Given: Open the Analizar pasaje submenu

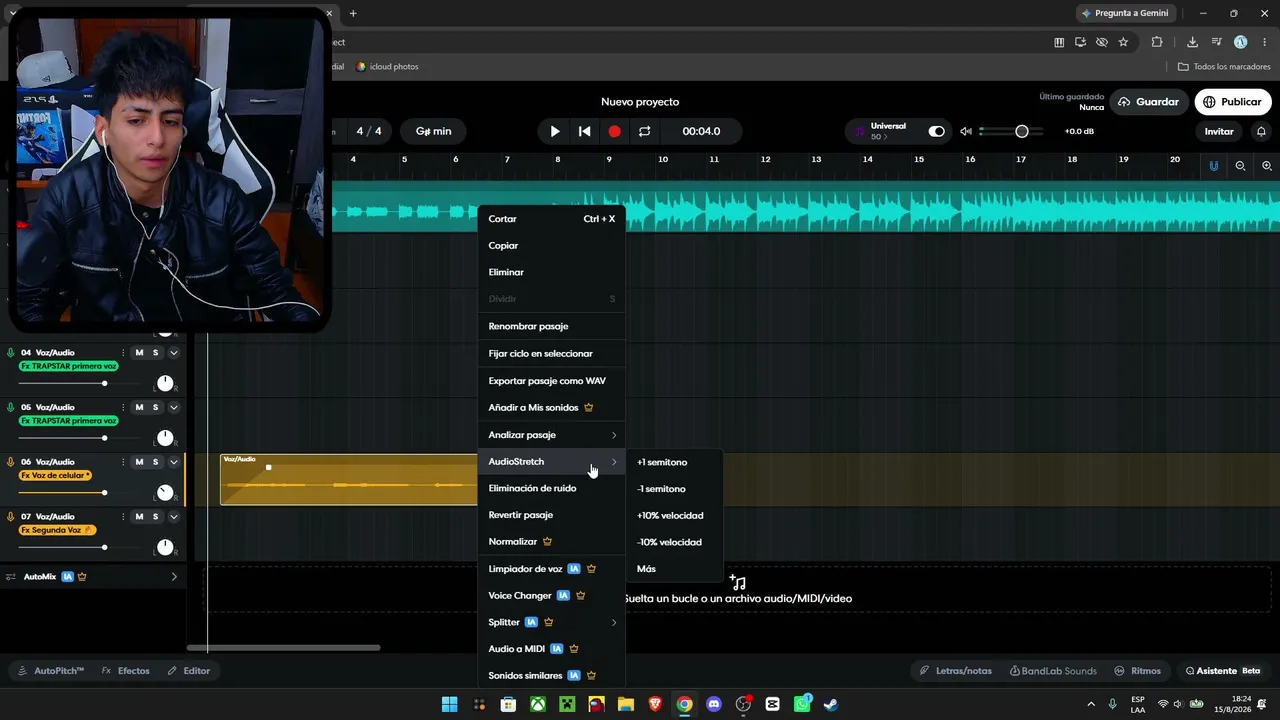Looking at the screenshot, I should (551, 435).
